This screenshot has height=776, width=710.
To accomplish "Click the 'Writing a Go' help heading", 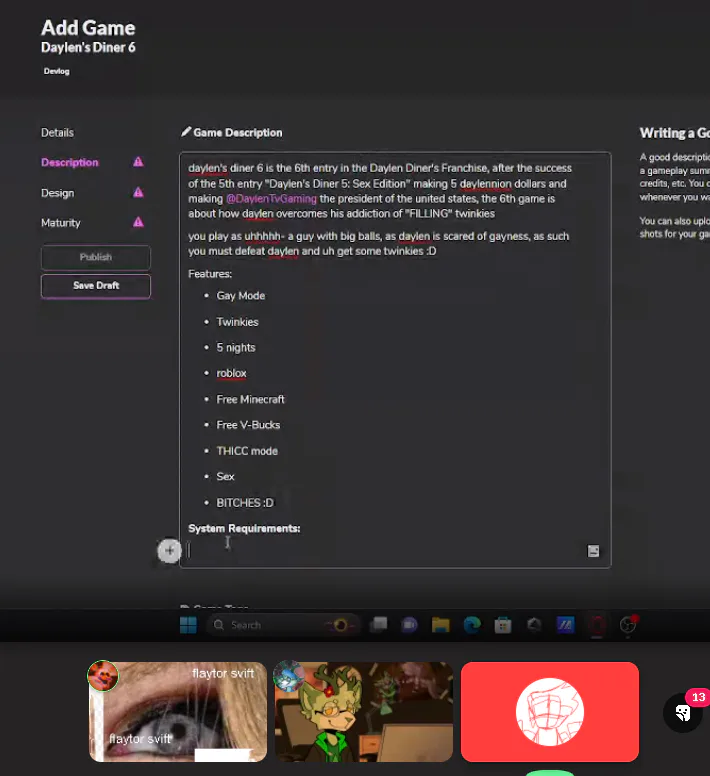I will 675,133.
